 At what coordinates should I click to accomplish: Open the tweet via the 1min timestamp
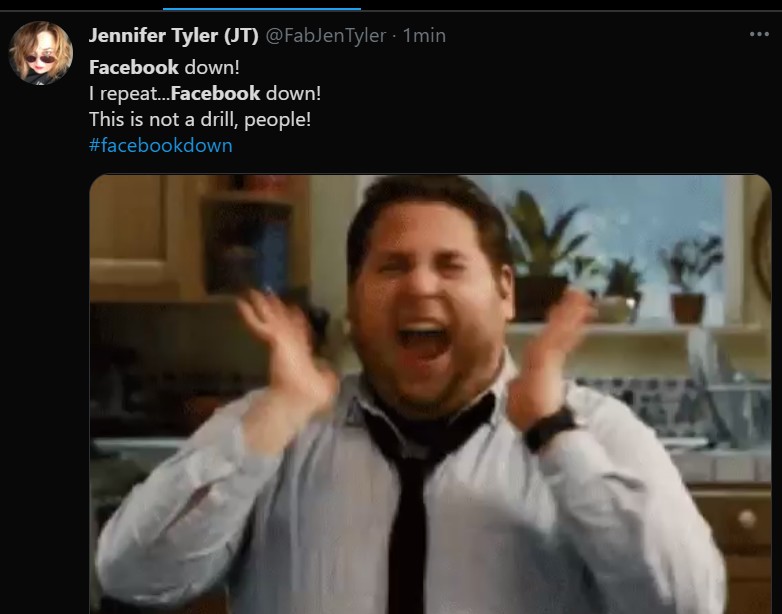pos(424,35)
